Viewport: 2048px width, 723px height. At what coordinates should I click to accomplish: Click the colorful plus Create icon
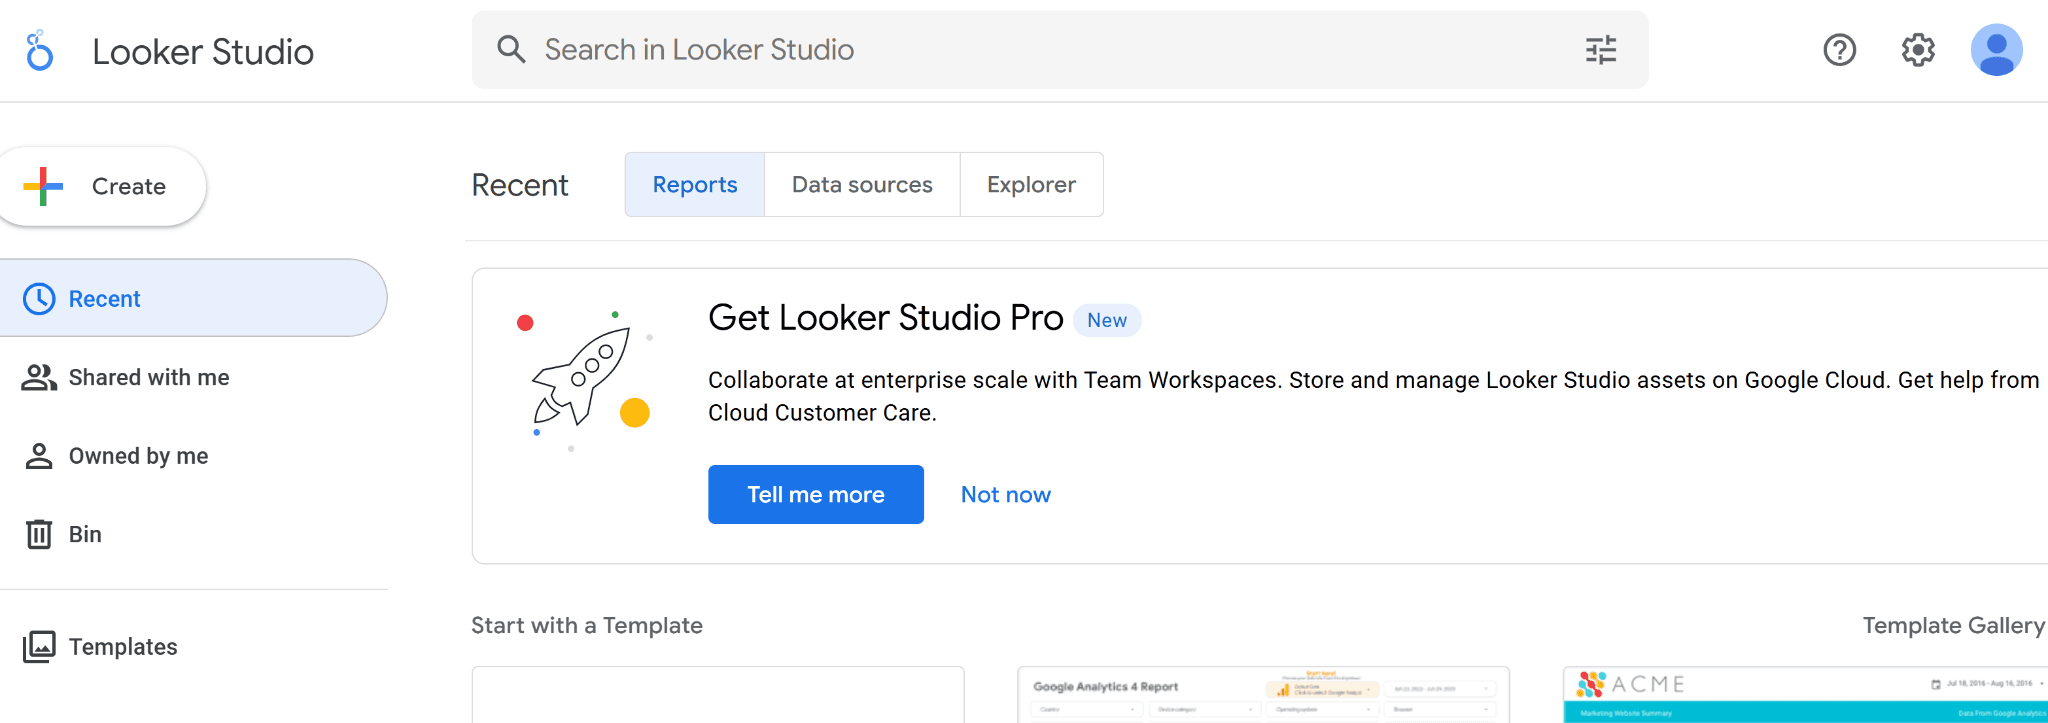[x=43, y=186]
